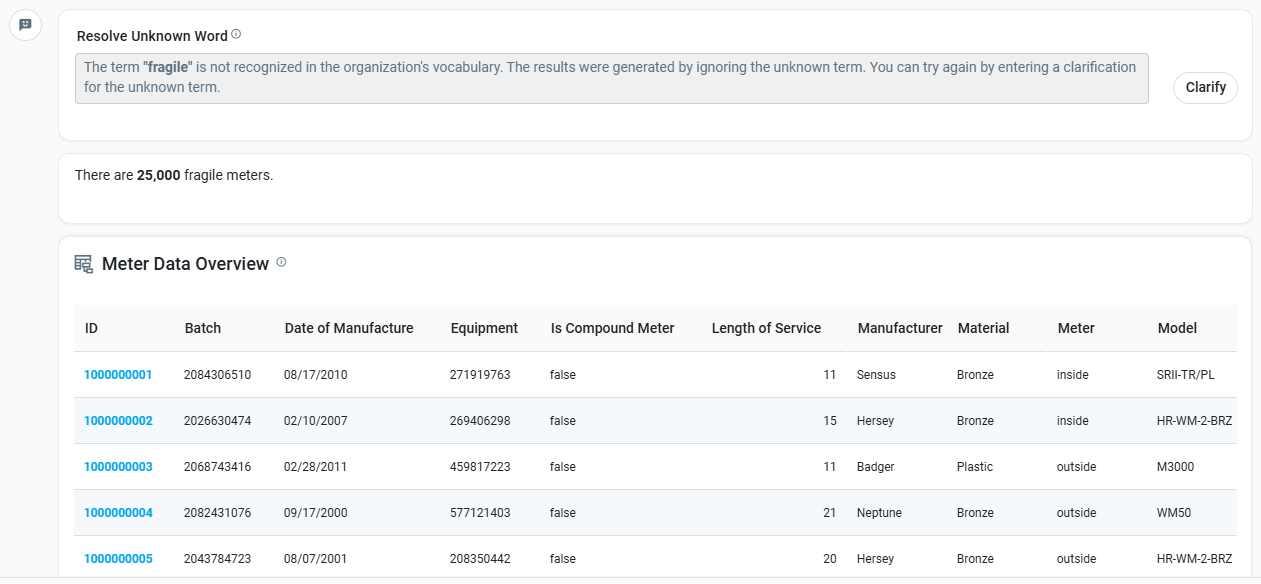Screen dimensions: 1261x584
Task: Open meter ID 1000000003 link
Action: (x=118, y=467)
